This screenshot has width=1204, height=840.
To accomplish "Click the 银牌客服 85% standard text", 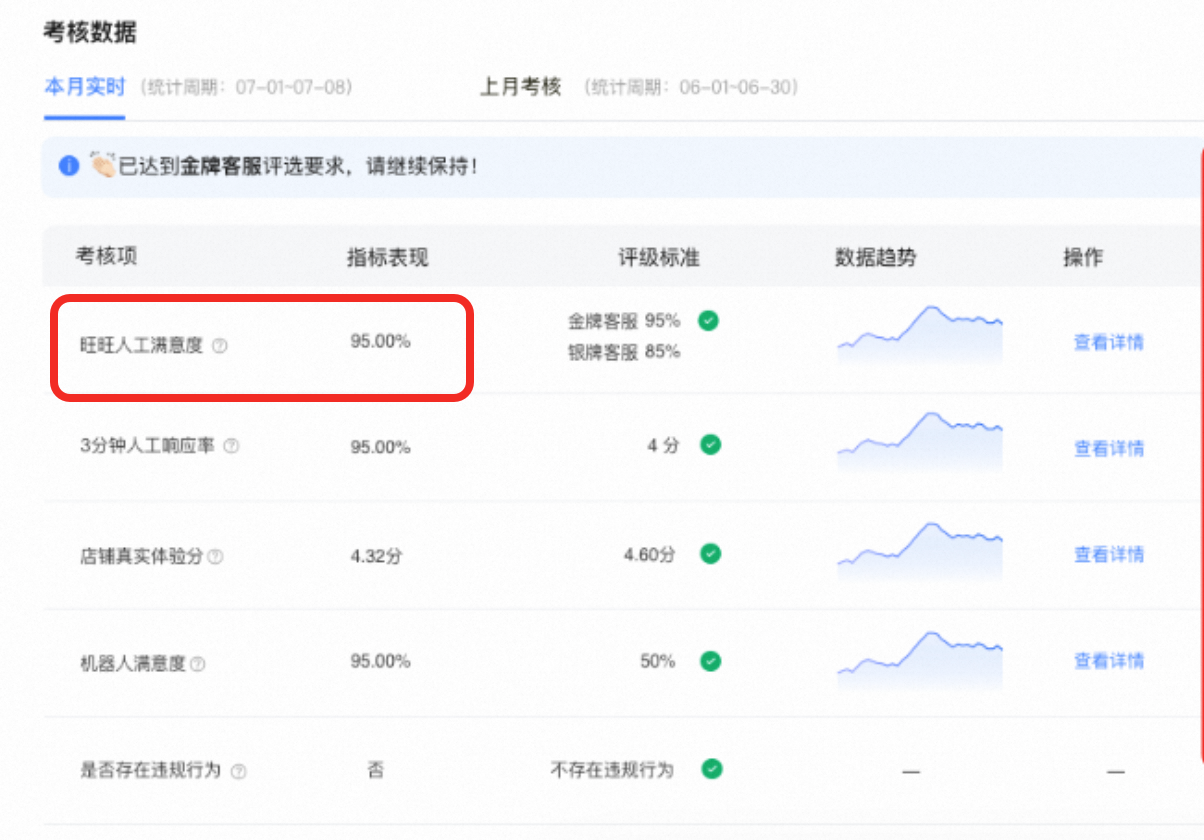I will pos(624,351).
